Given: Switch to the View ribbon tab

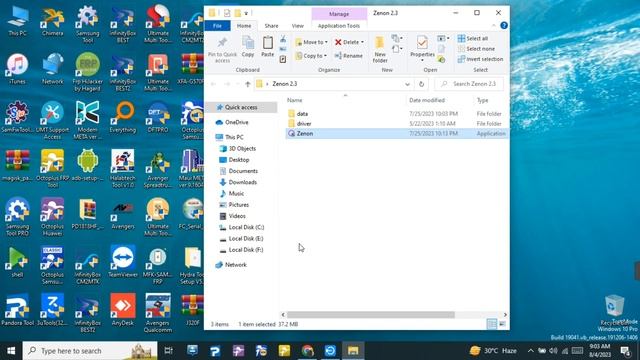Looking at the screenshot, I should tap(298, 26).
